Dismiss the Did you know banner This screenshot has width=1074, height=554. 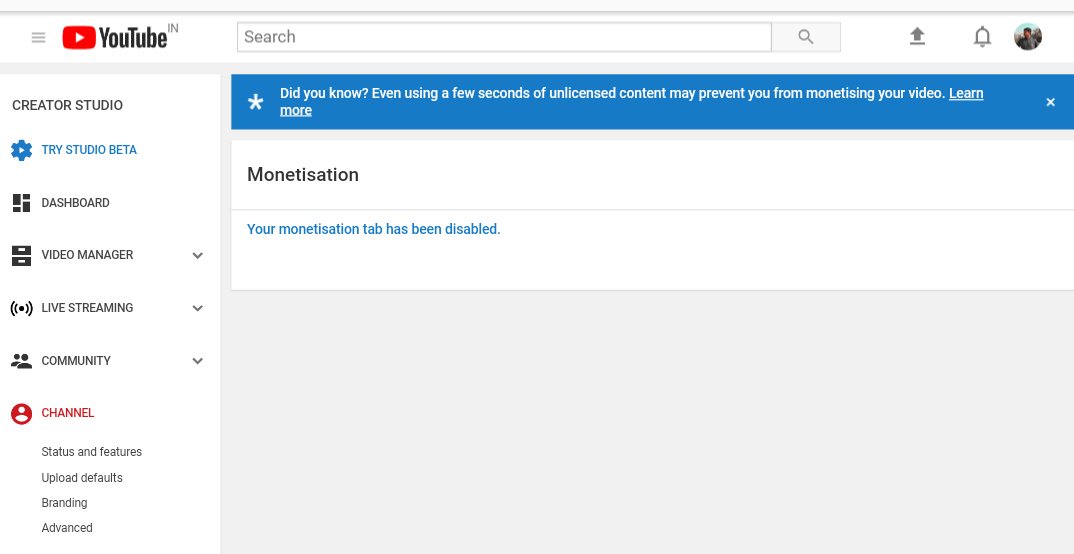[x=1050, y=102]
